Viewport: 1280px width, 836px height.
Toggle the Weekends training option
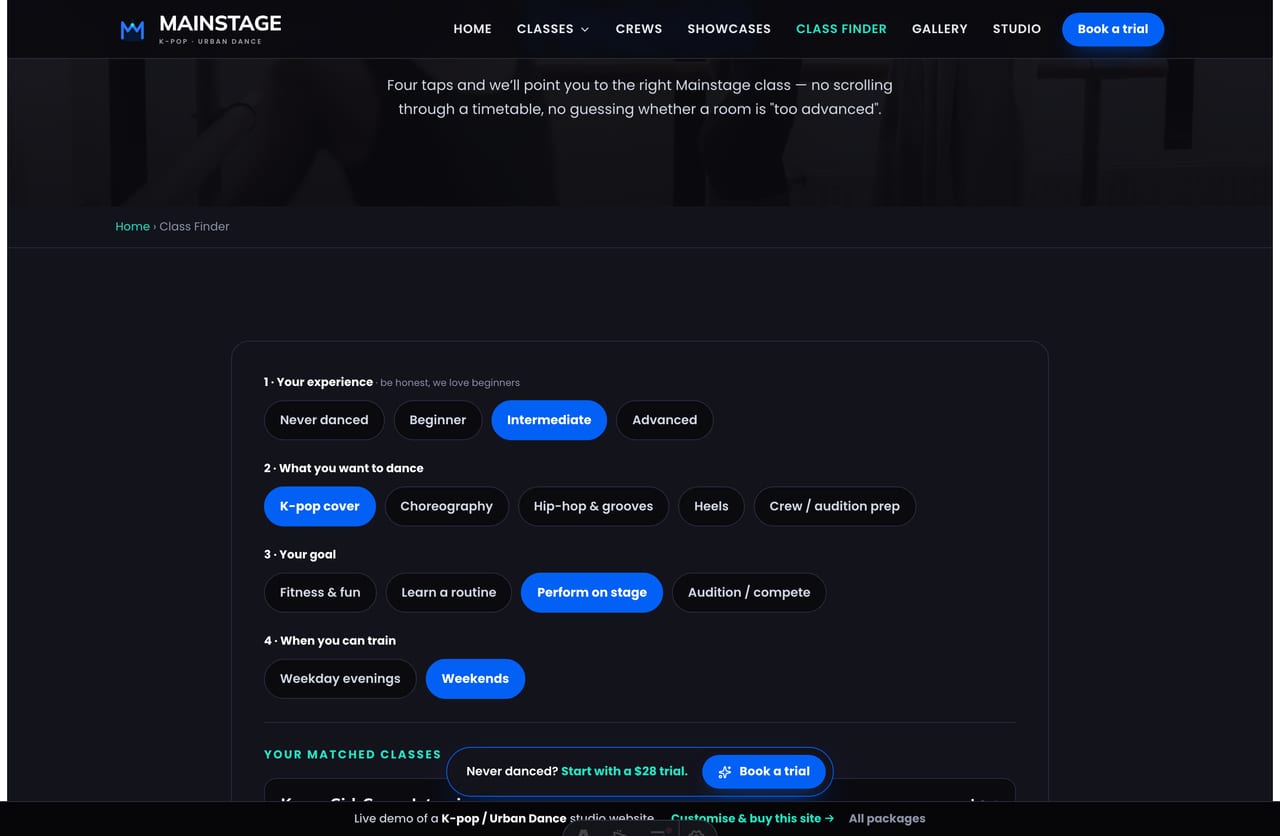(475, 678)
